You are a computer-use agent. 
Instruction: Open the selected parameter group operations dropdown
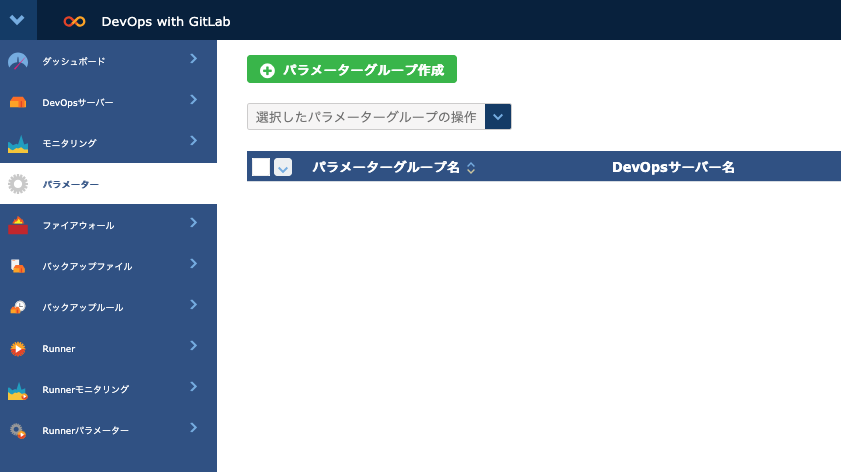pos(498,117)
